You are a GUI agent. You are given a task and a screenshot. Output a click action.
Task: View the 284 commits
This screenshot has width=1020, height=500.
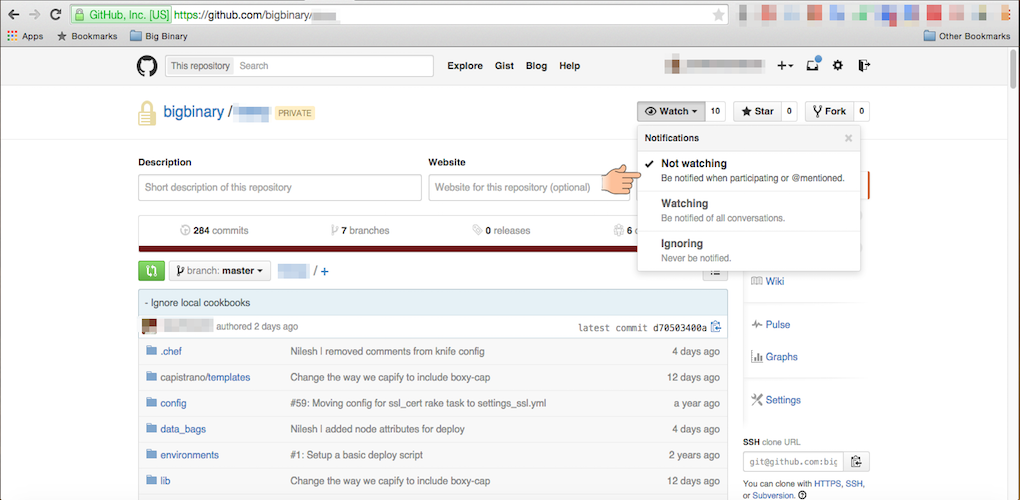214,230
